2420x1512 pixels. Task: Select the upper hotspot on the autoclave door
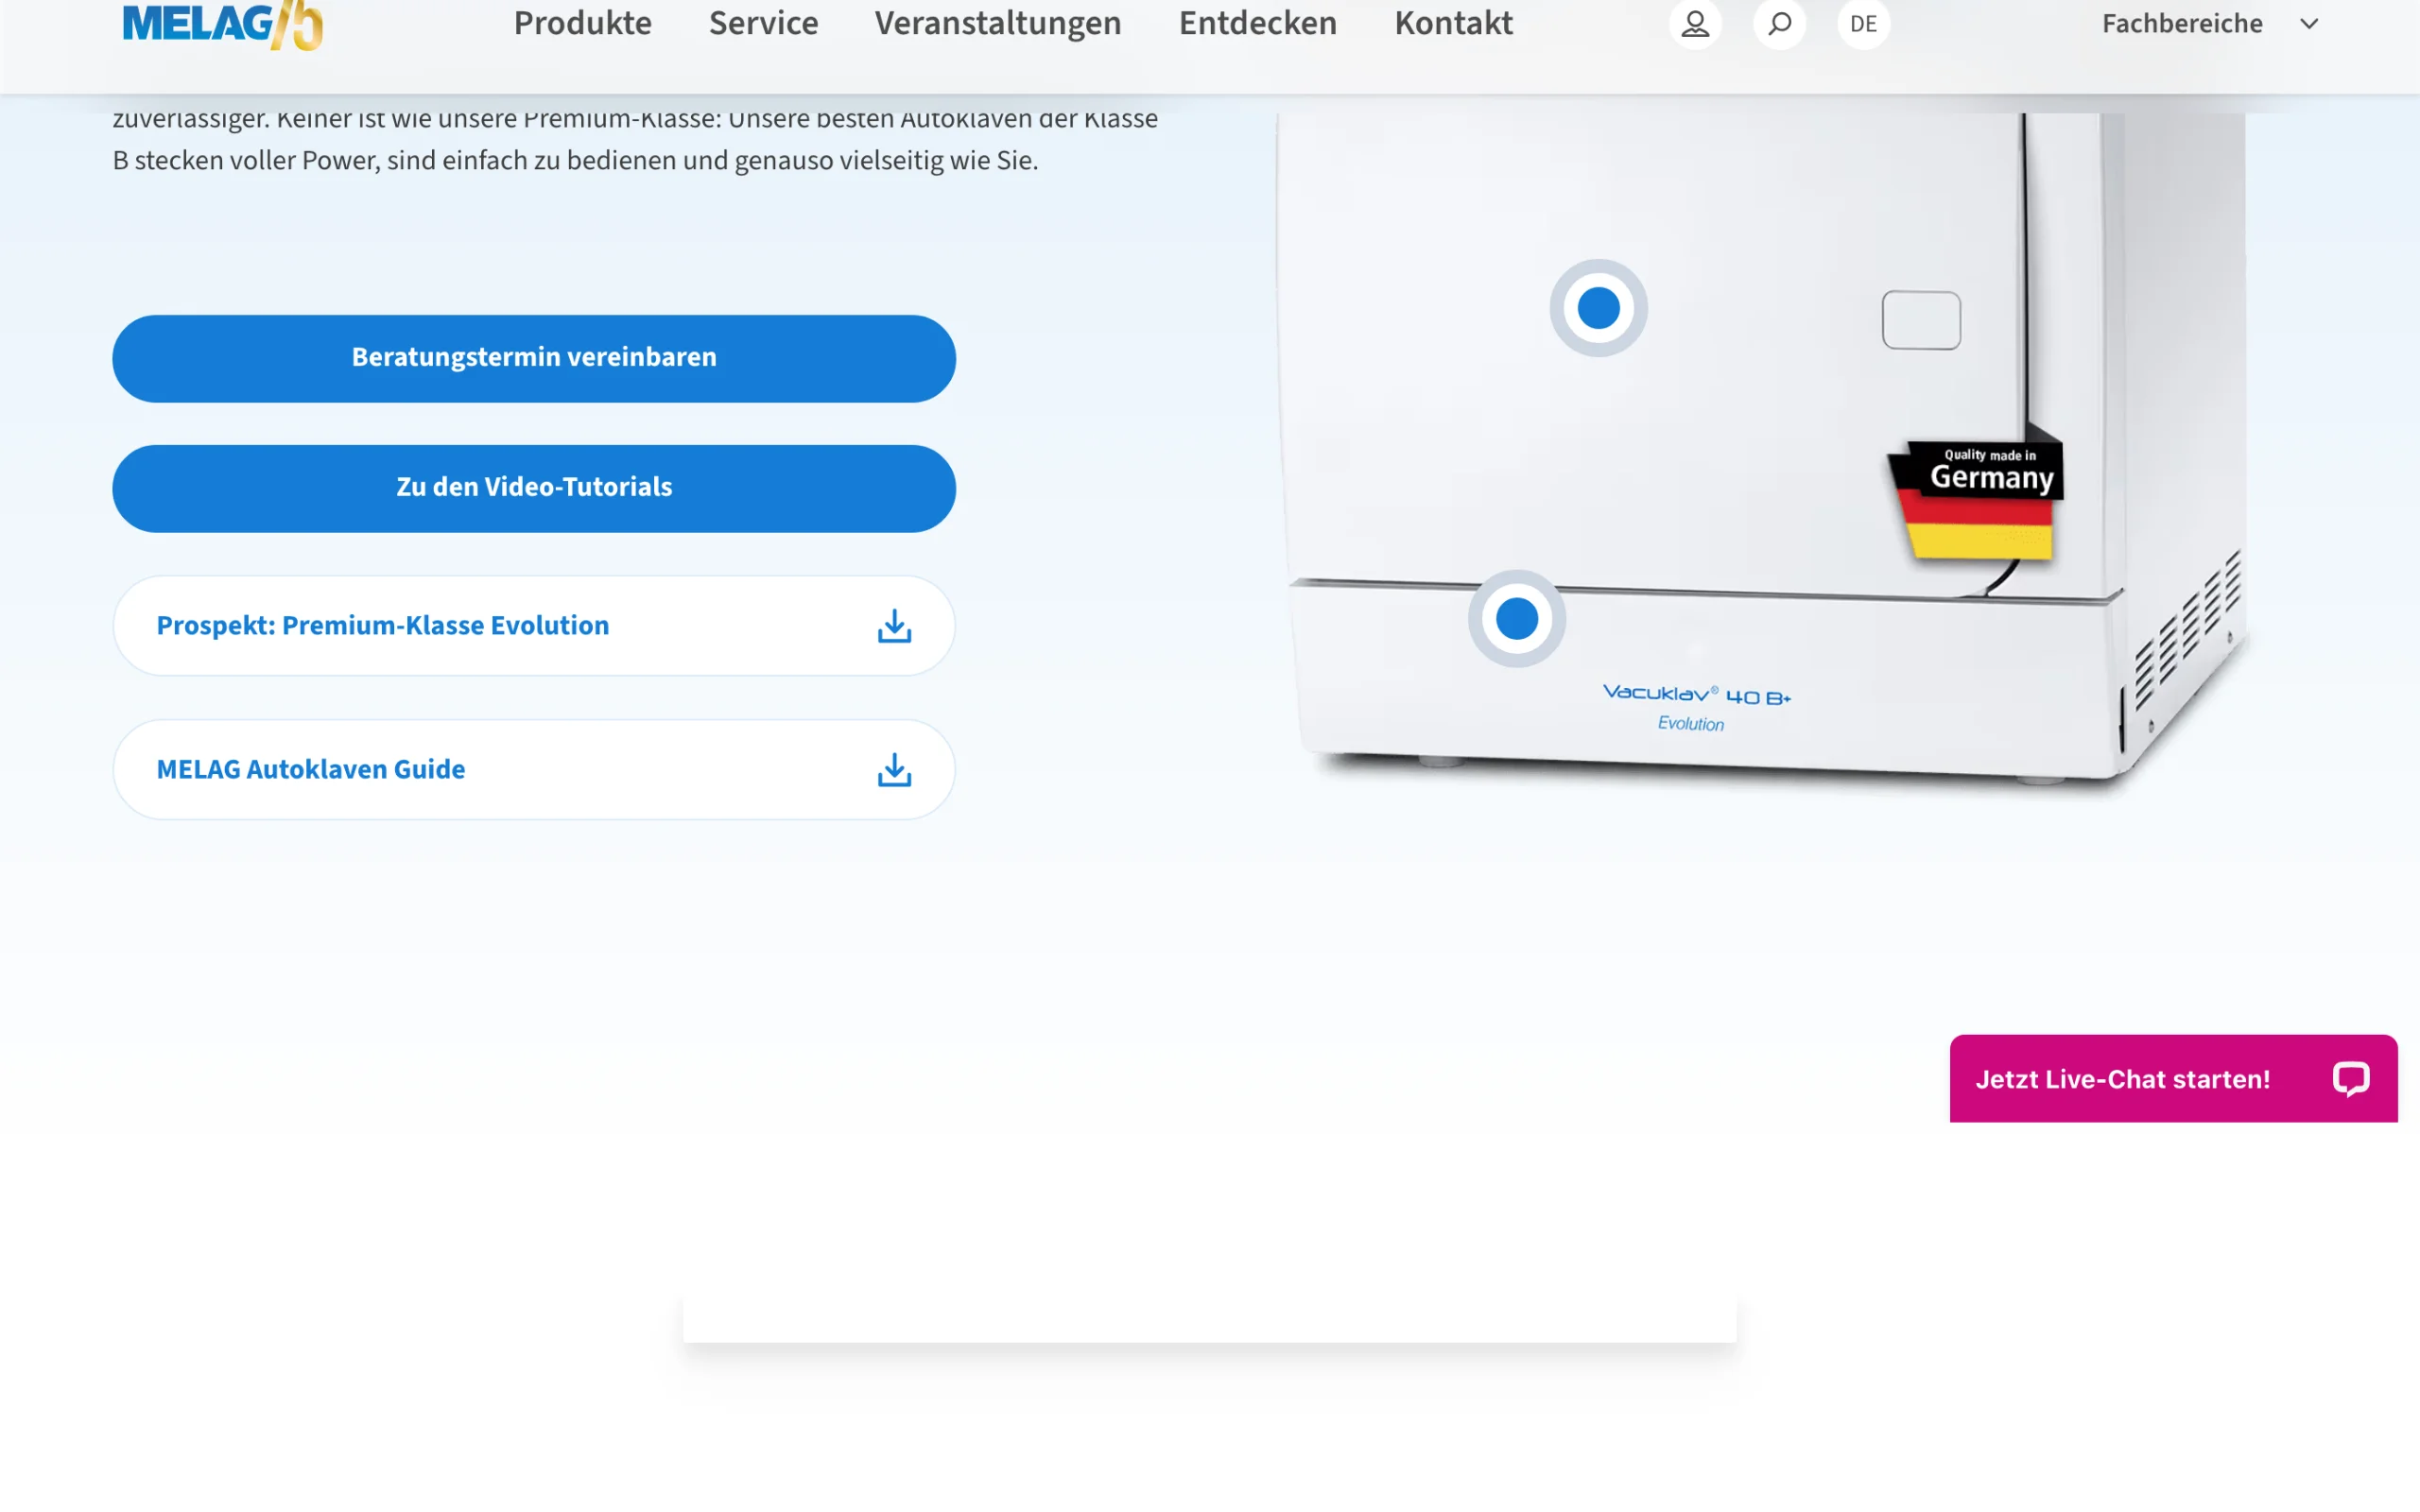pyautogui.click(x=1598, y=308)
